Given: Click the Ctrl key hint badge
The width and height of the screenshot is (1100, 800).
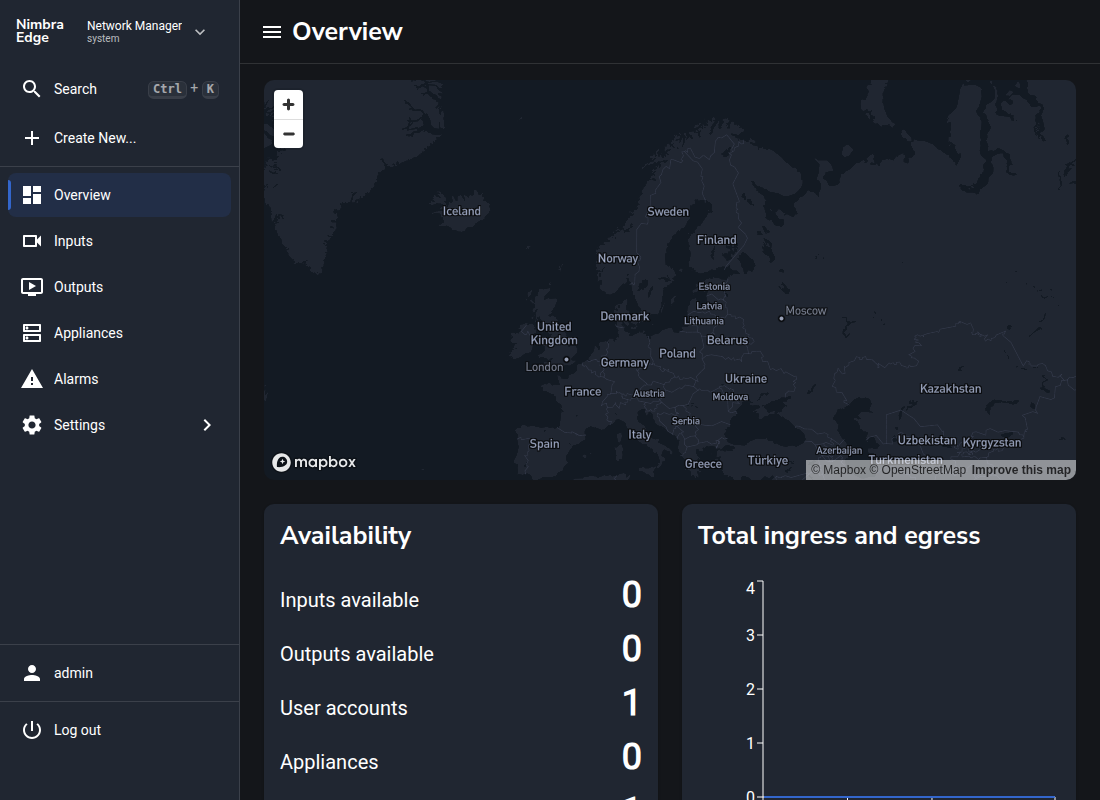Looking at the screenshot, I should pos(168,88).
